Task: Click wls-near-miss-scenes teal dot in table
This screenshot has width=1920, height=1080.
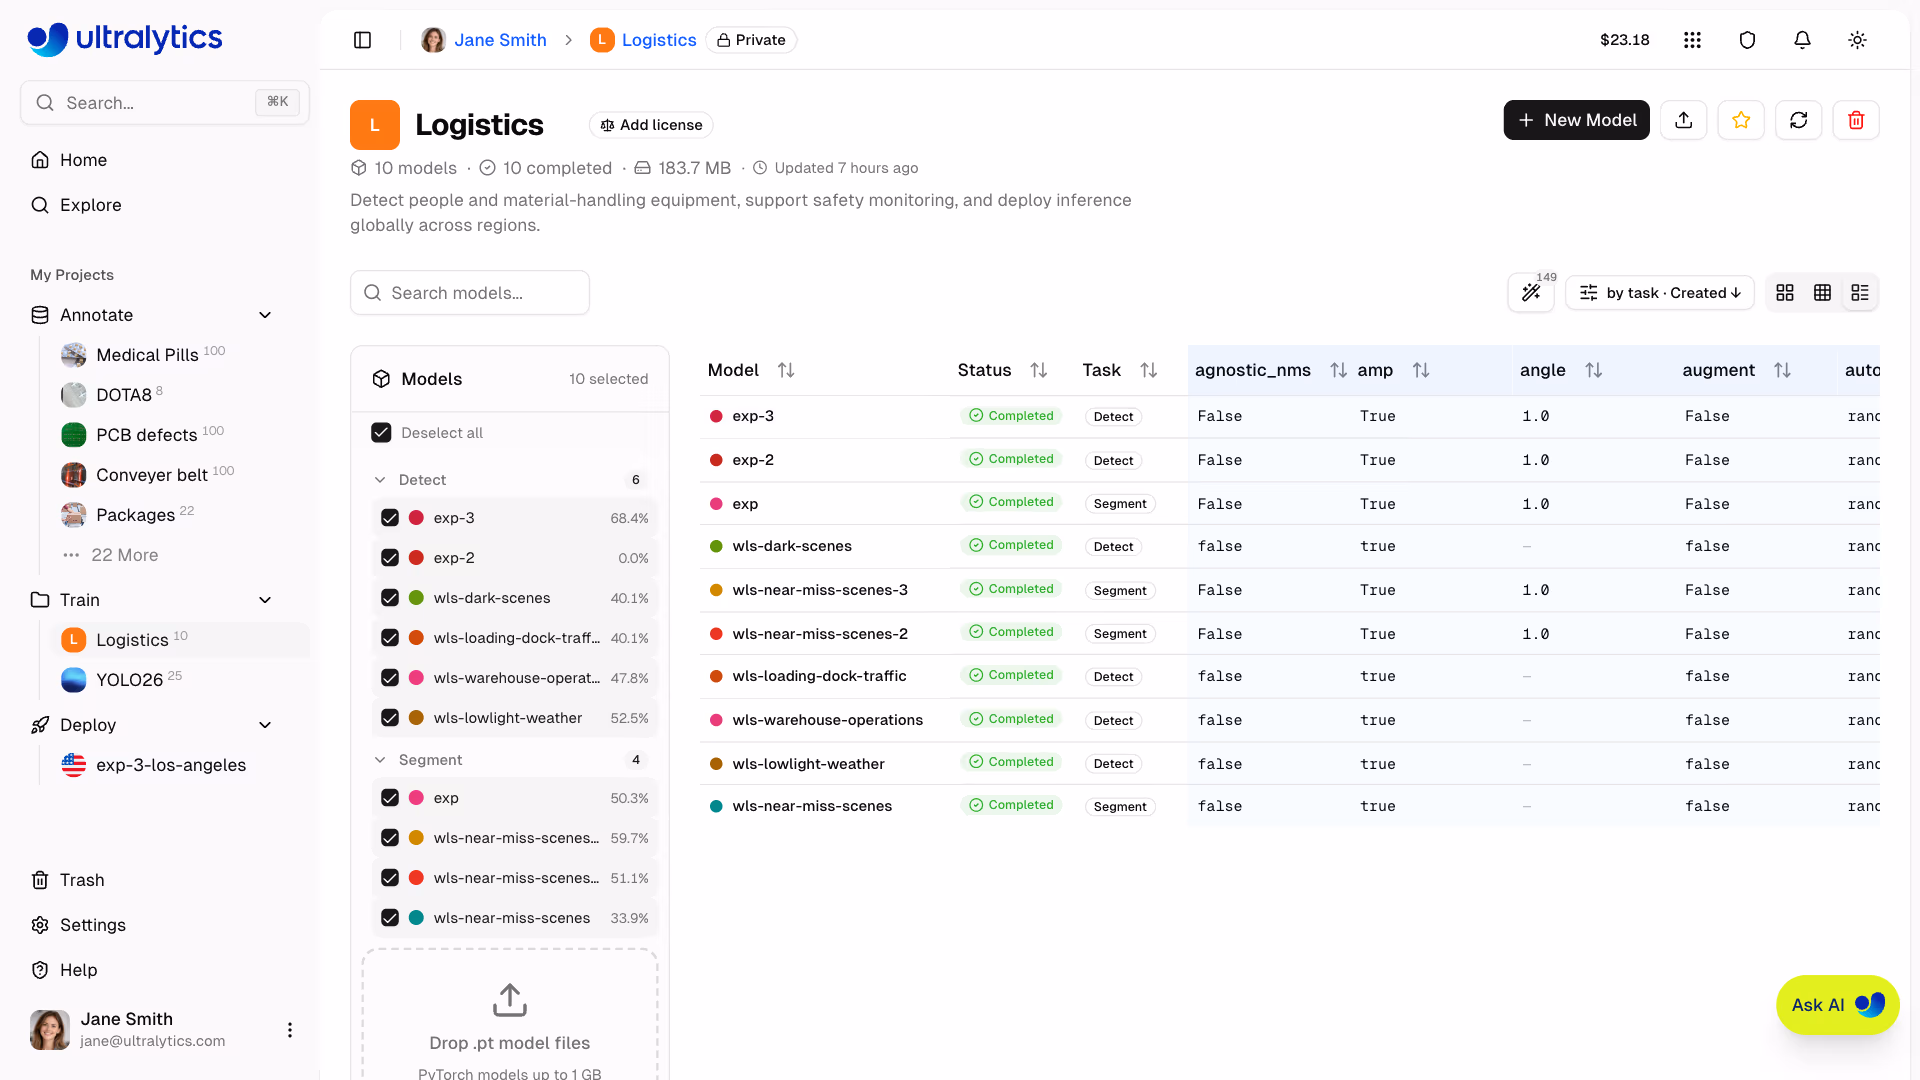Action: (716, 806)
